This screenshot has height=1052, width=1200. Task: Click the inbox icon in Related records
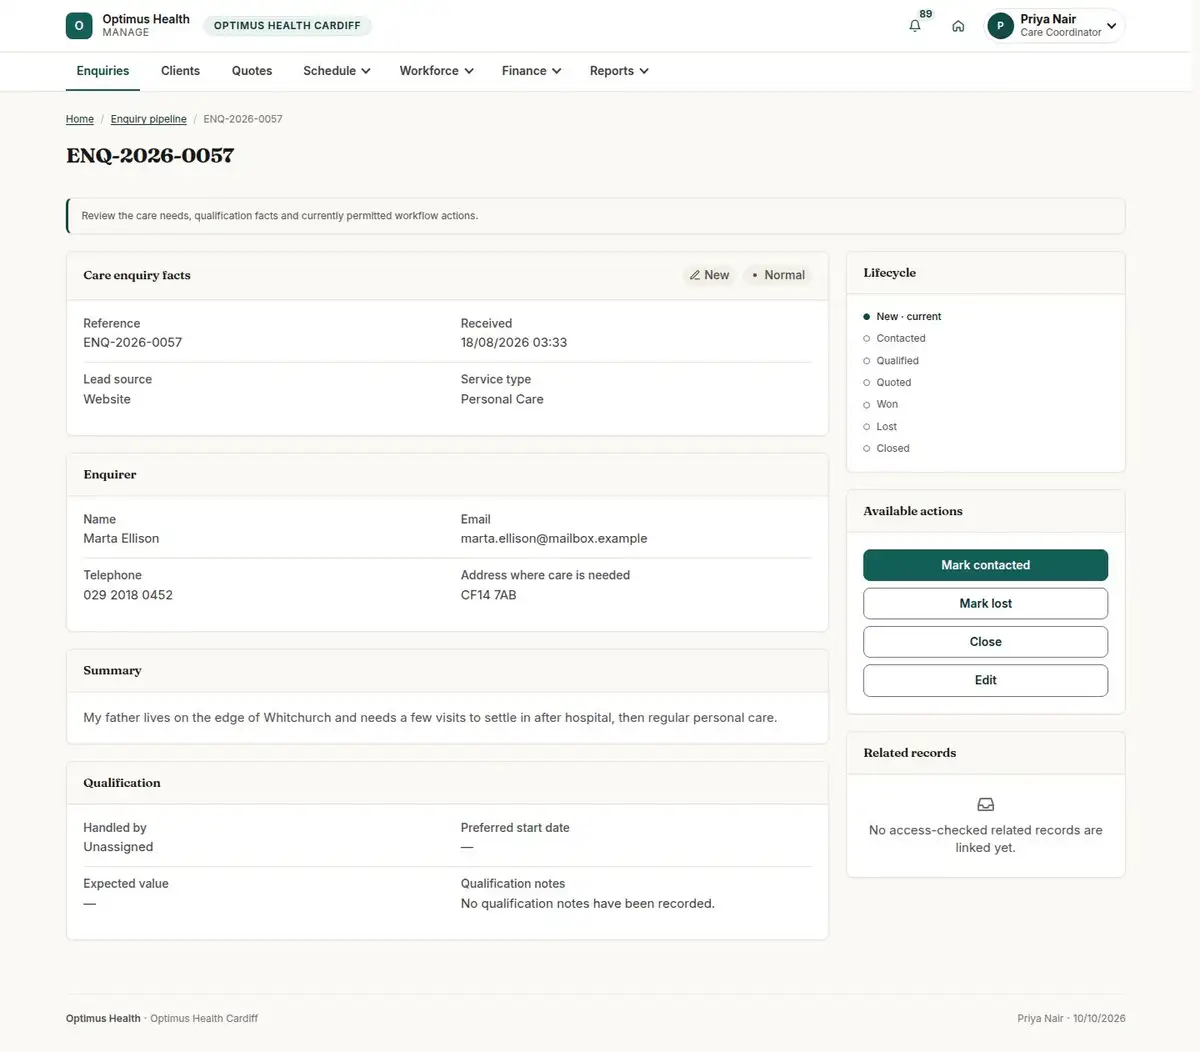[x=986, y=804]
